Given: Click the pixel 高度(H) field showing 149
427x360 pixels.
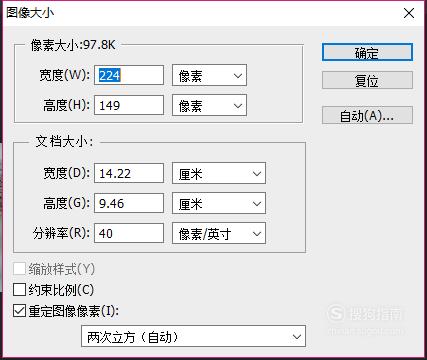Looking at the screenshot, I should pyautogui.click(x=129, y=105).
